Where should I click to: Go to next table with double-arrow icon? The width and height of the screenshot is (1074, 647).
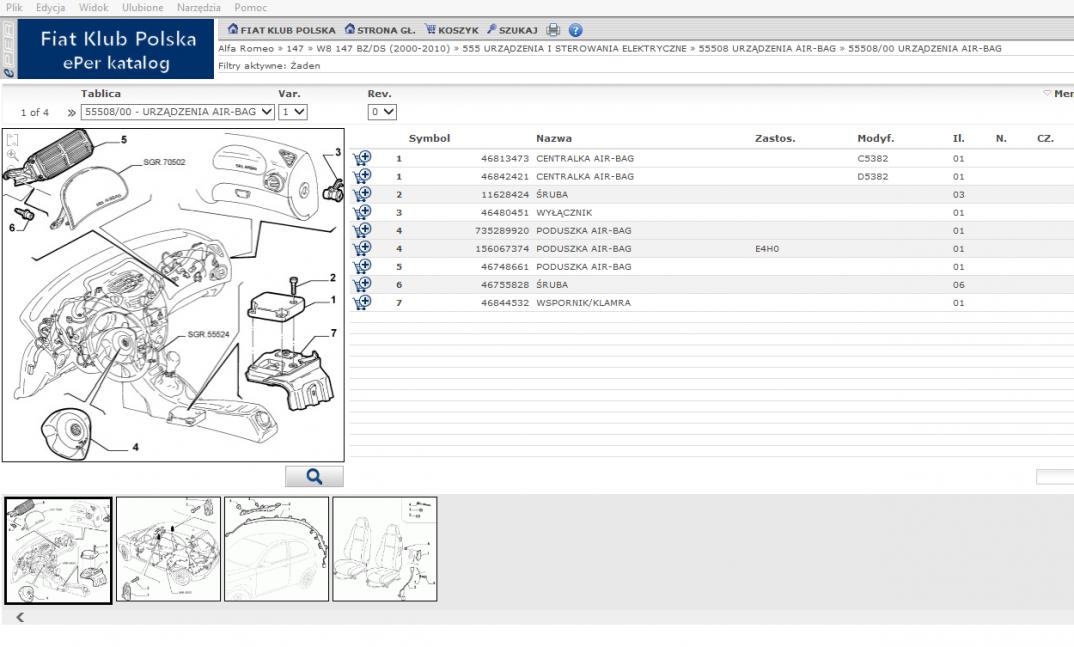tap(71, 113)
